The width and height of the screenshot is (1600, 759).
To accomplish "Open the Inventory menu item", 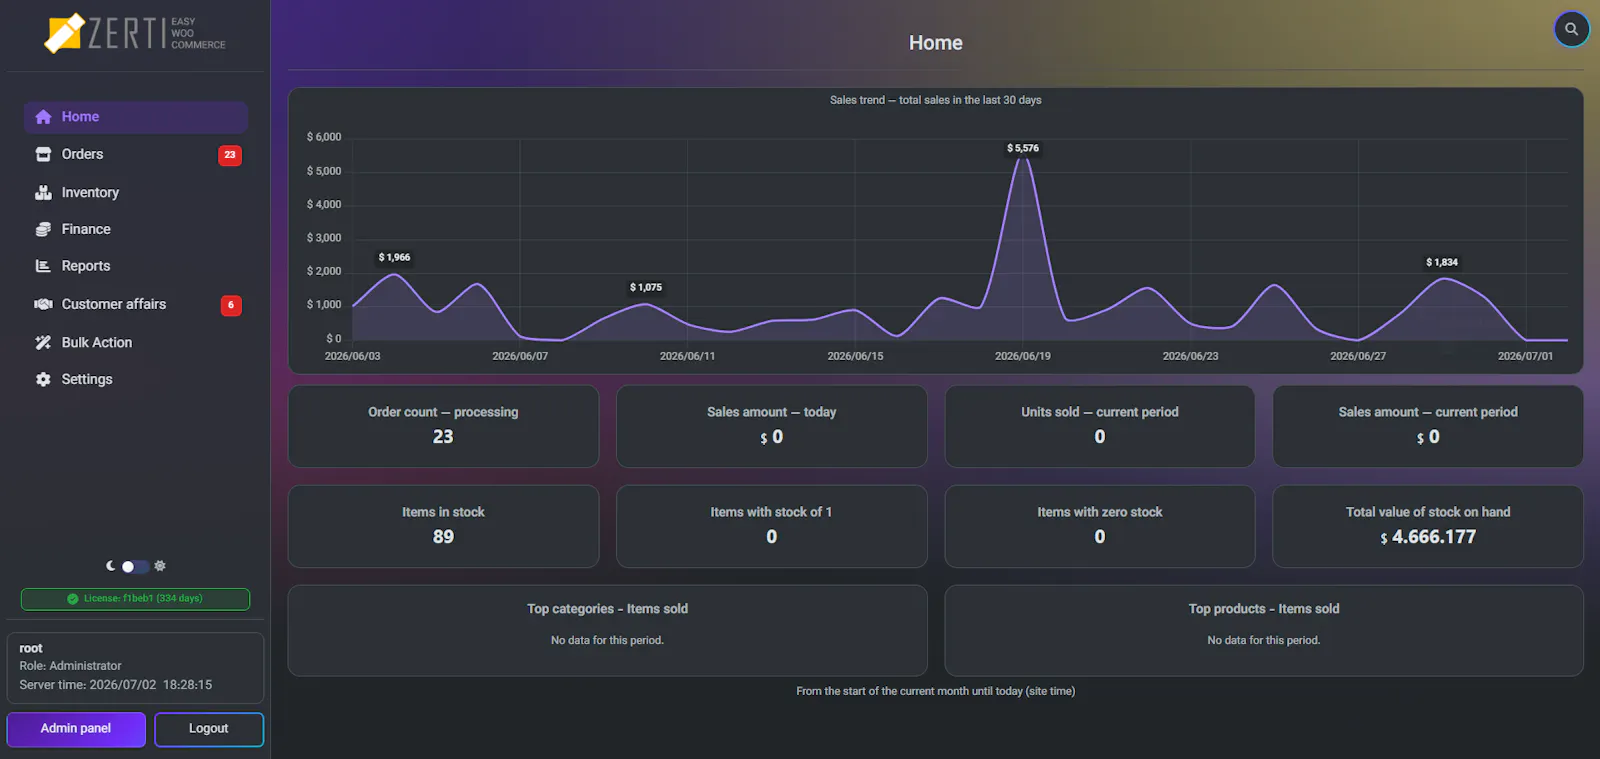I will pyautogui.click(x=136, y=192).
